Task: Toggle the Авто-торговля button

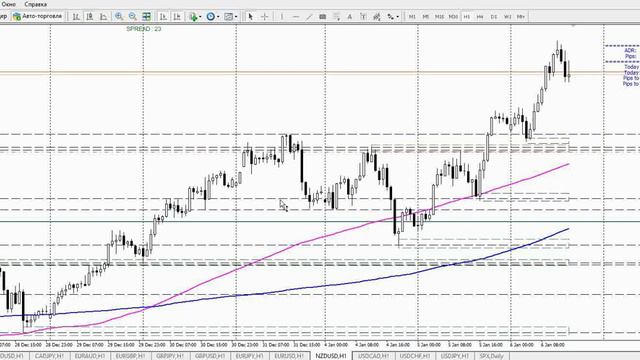Action: [38, 16]
